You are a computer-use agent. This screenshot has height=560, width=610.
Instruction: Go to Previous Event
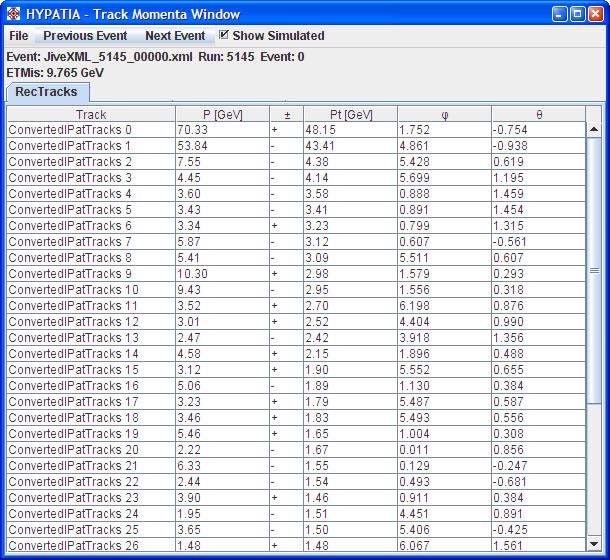85,36
